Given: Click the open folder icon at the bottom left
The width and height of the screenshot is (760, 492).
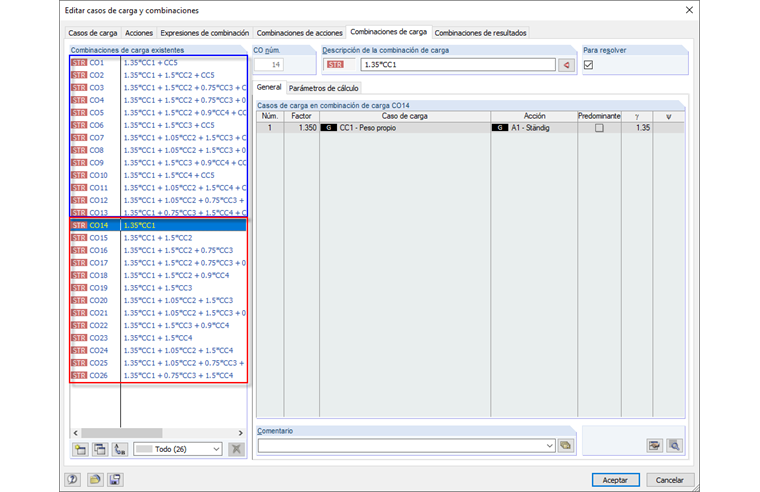Looking at the screenshot, I should tap(95, 480).
